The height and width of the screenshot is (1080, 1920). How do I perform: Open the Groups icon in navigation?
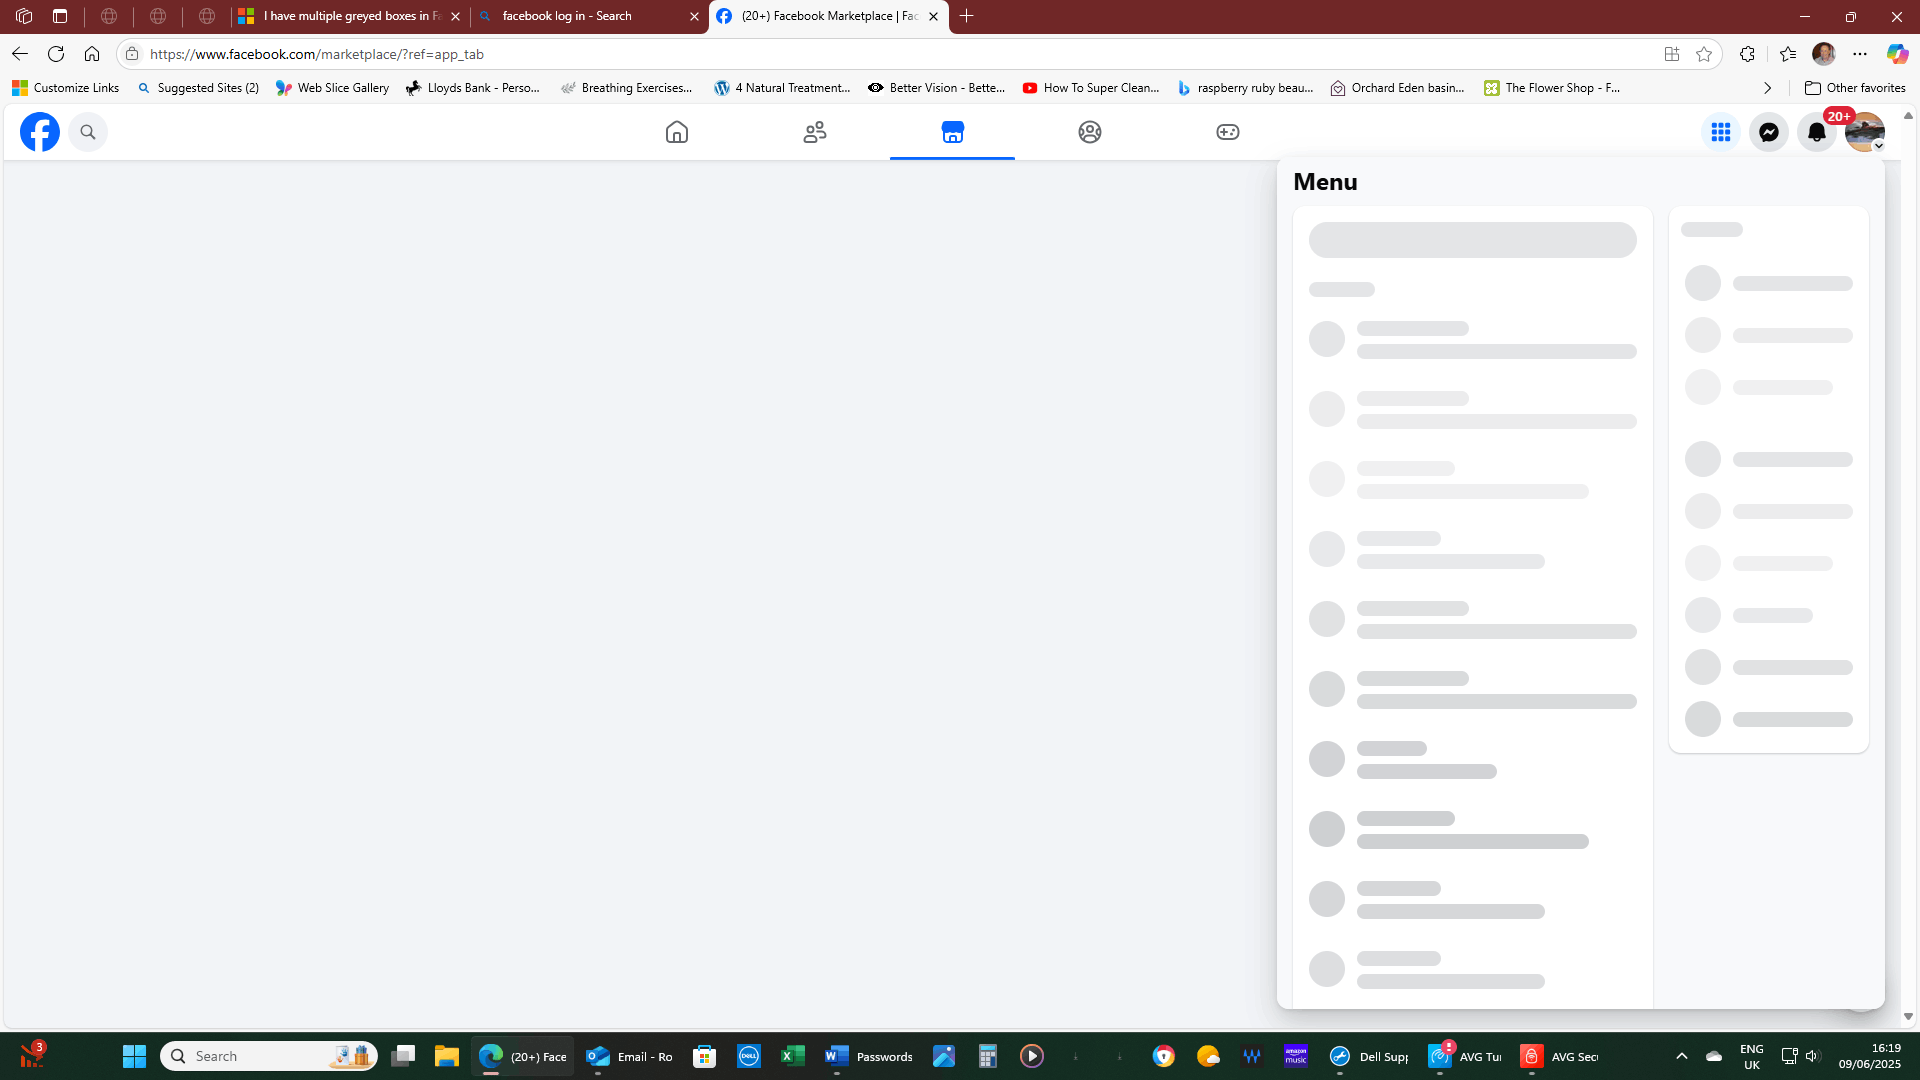(1090, 132)
